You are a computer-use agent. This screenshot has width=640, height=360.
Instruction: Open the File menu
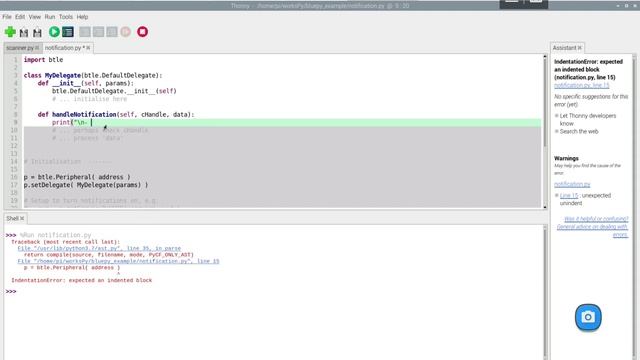[x=7, y=17]
